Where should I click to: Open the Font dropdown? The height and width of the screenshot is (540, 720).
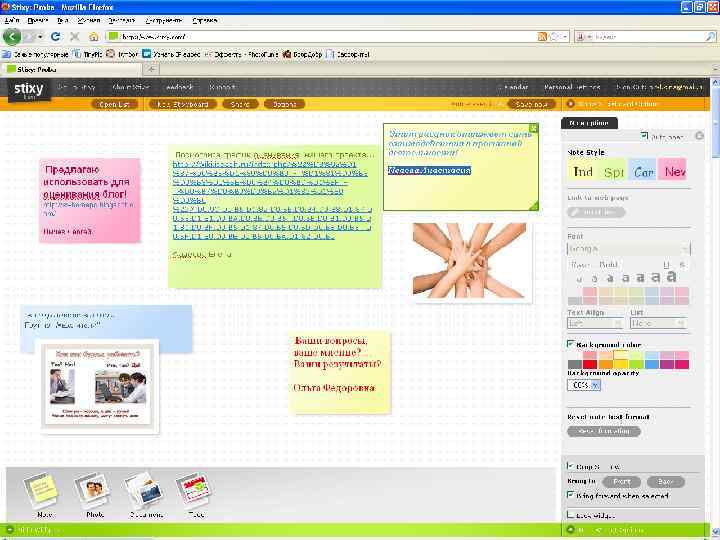[x=629, y=248]
